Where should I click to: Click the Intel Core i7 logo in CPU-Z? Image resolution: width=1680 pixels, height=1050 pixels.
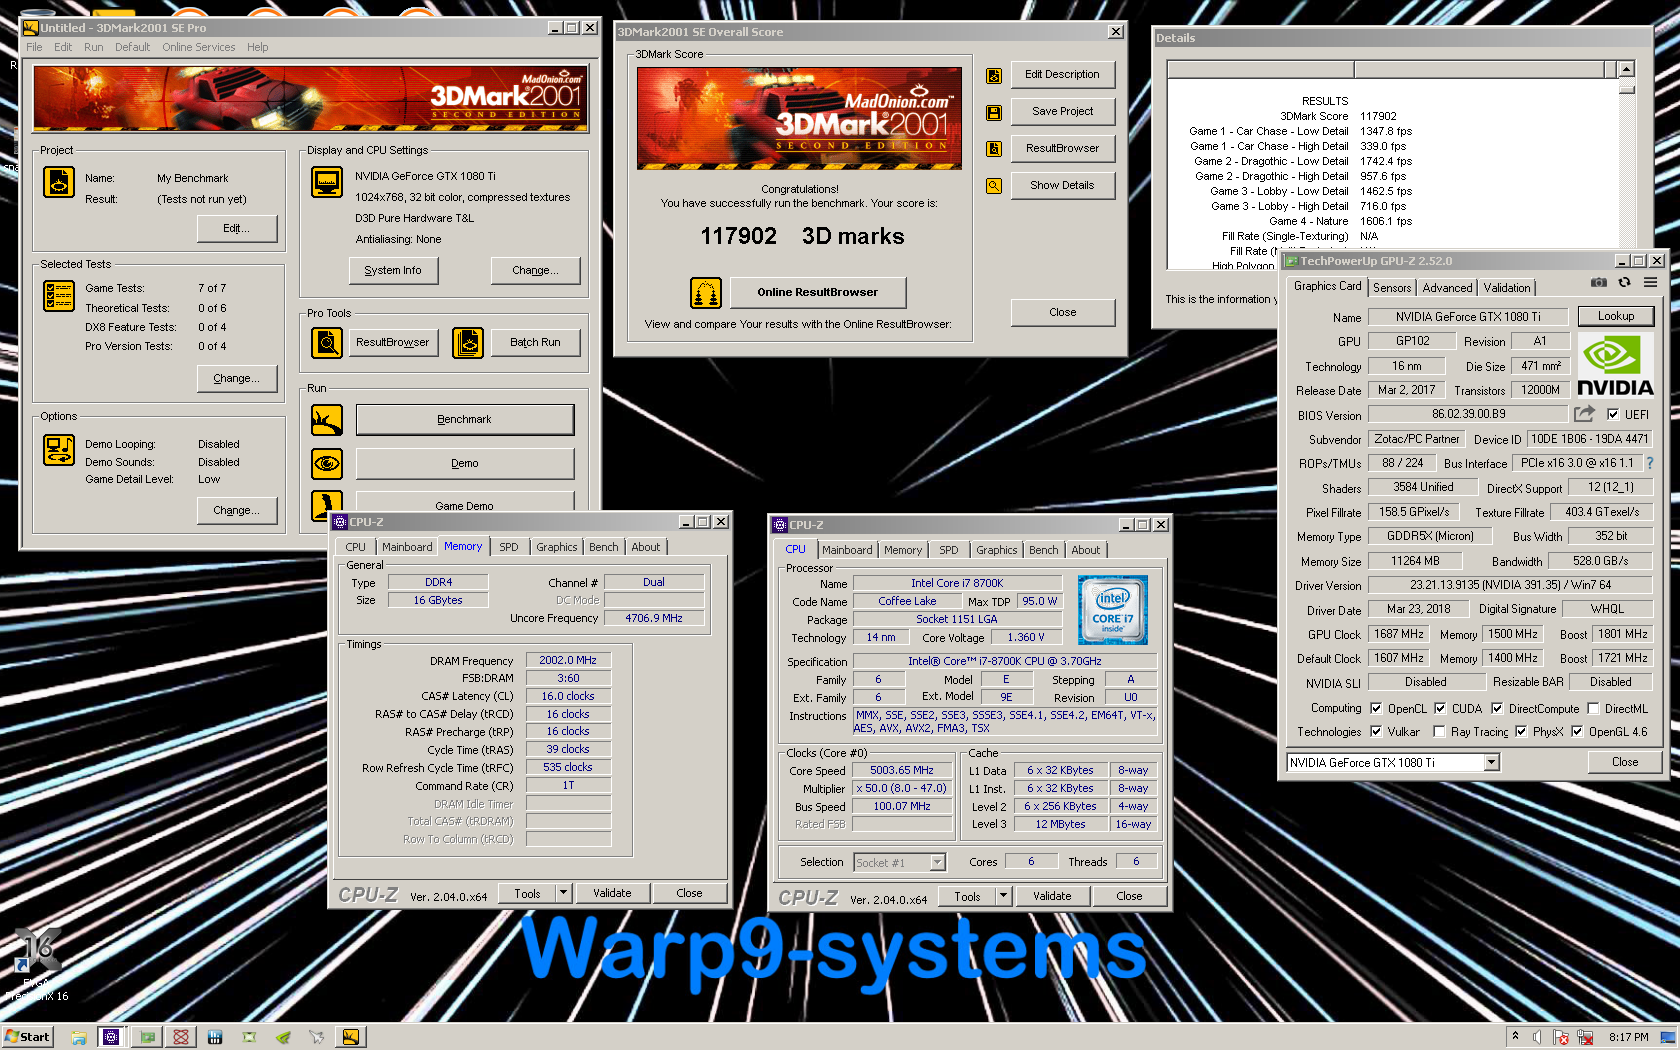point(1112,609)
